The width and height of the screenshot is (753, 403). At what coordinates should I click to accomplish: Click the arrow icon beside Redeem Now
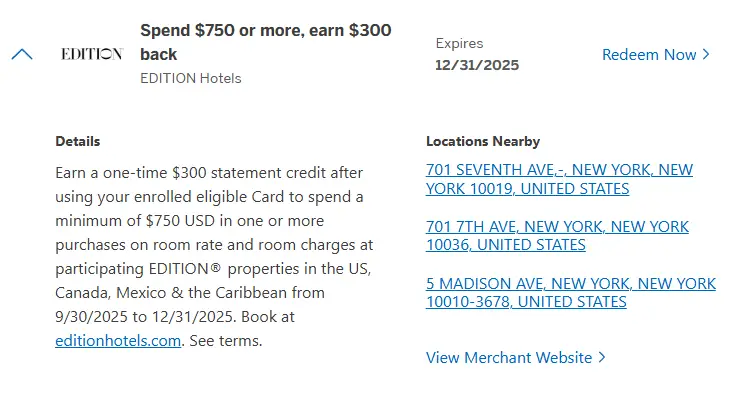[x=706, y=54]
